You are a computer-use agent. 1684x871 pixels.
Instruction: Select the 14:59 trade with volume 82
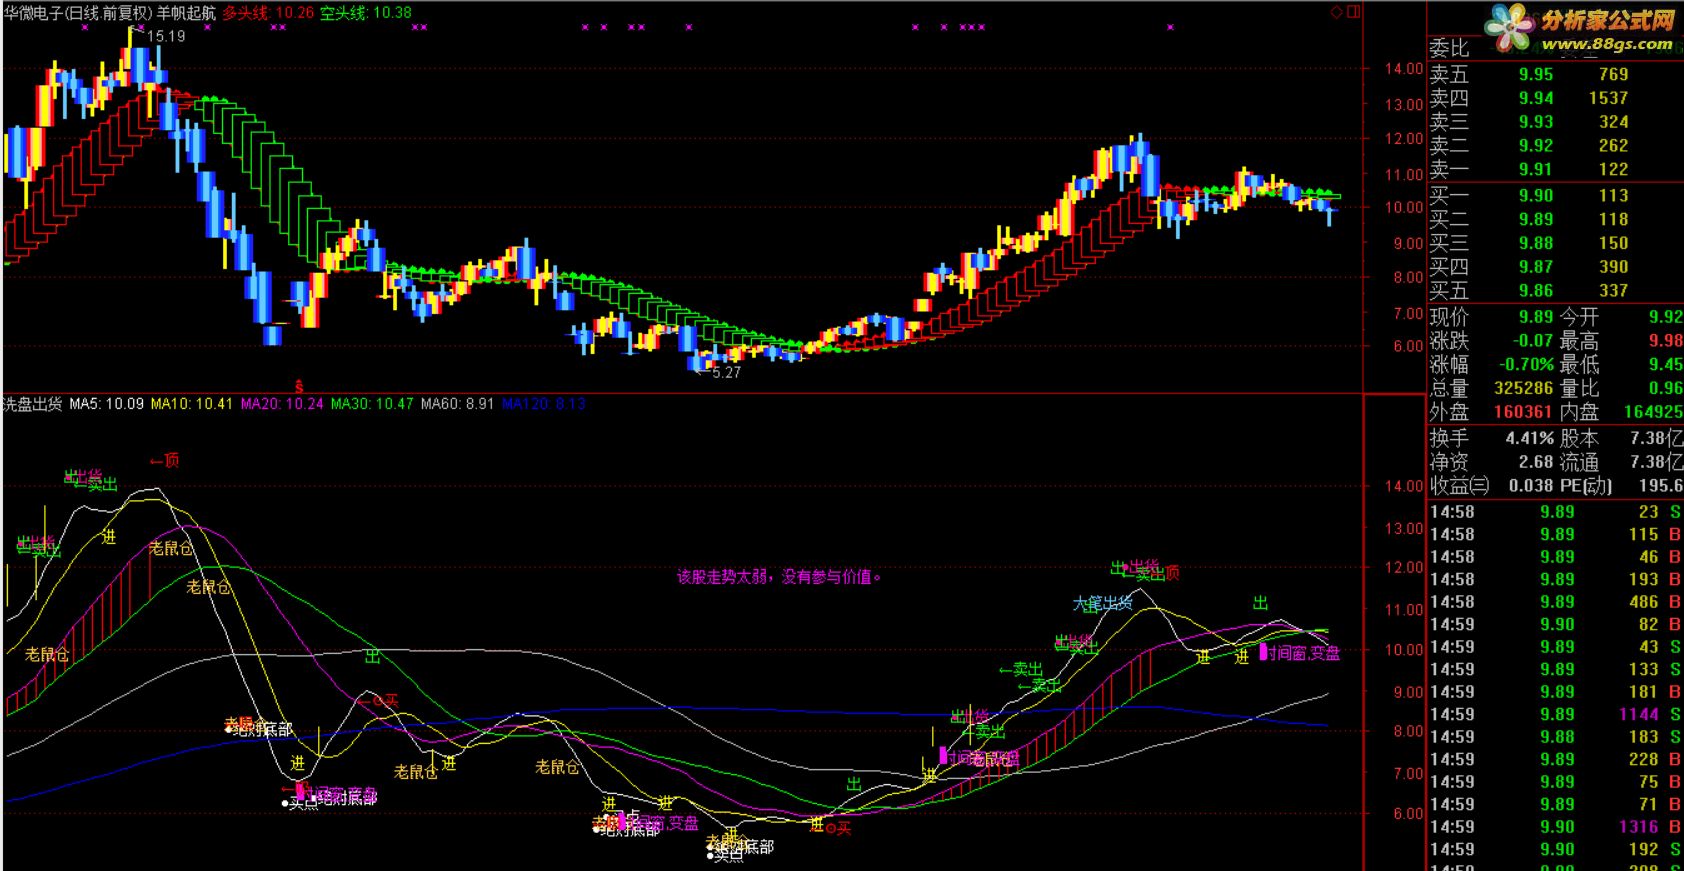(x=1555, y=625)
